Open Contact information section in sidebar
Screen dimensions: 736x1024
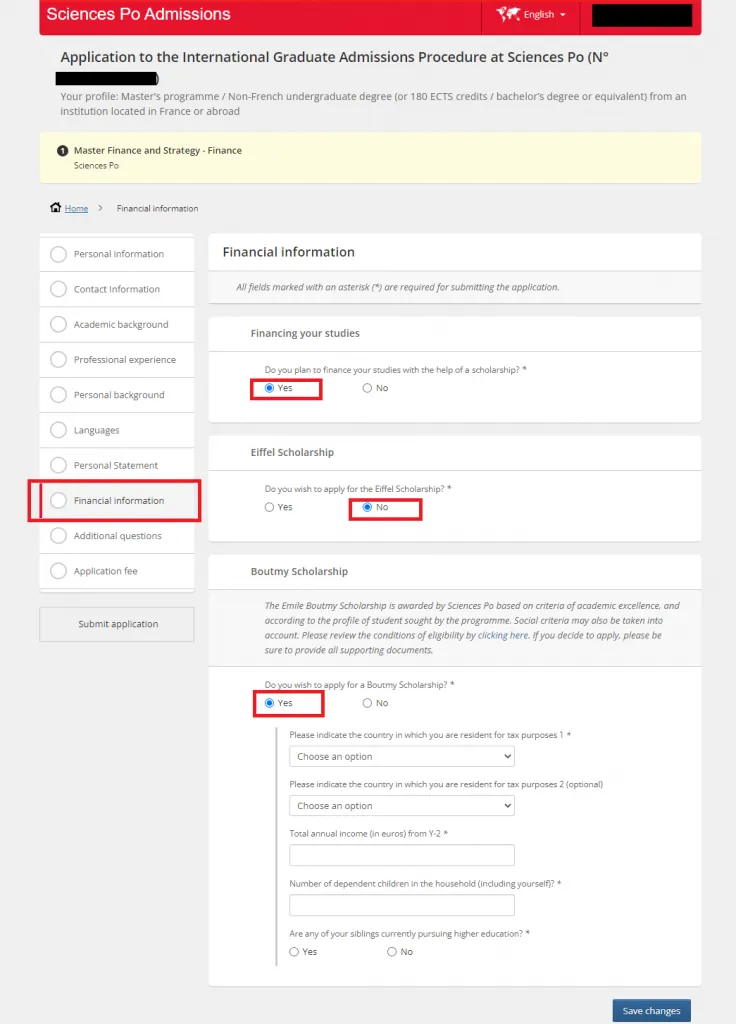pyautogui.click(x=117, y=289)
